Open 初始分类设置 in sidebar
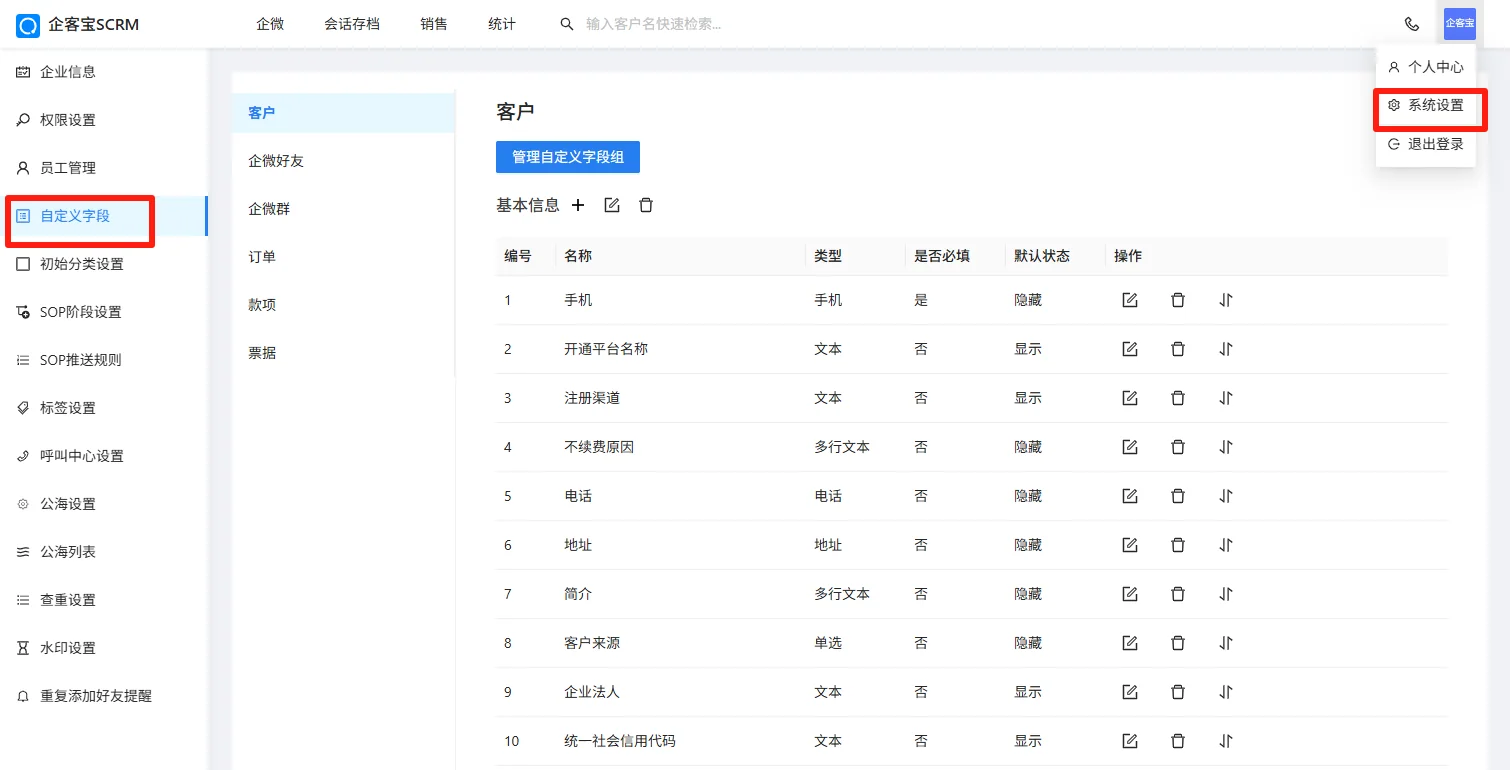Viewport: 1510px width, 770px height. 104,264
